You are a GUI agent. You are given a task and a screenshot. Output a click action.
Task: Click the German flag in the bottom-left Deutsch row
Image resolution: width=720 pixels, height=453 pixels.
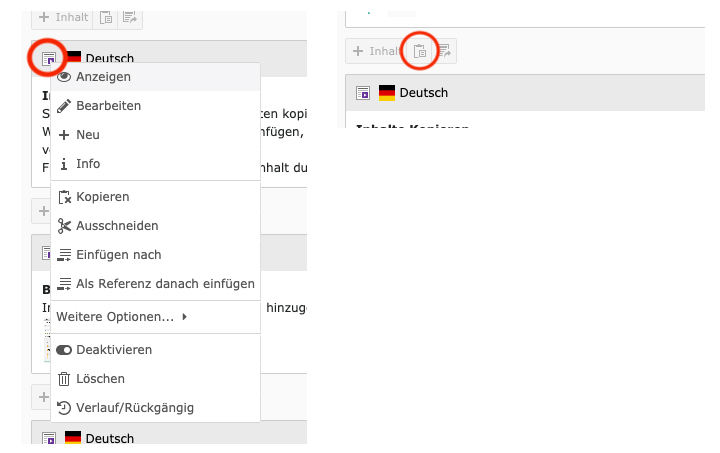click(72, 438)
